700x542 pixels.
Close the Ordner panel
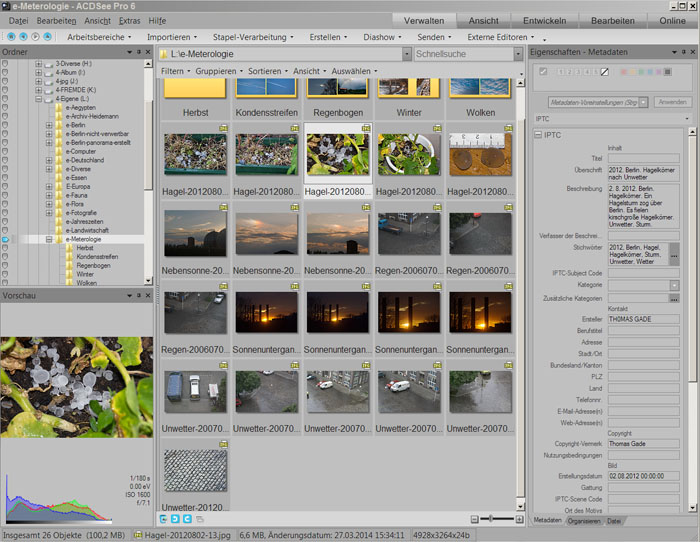(149, 52)
